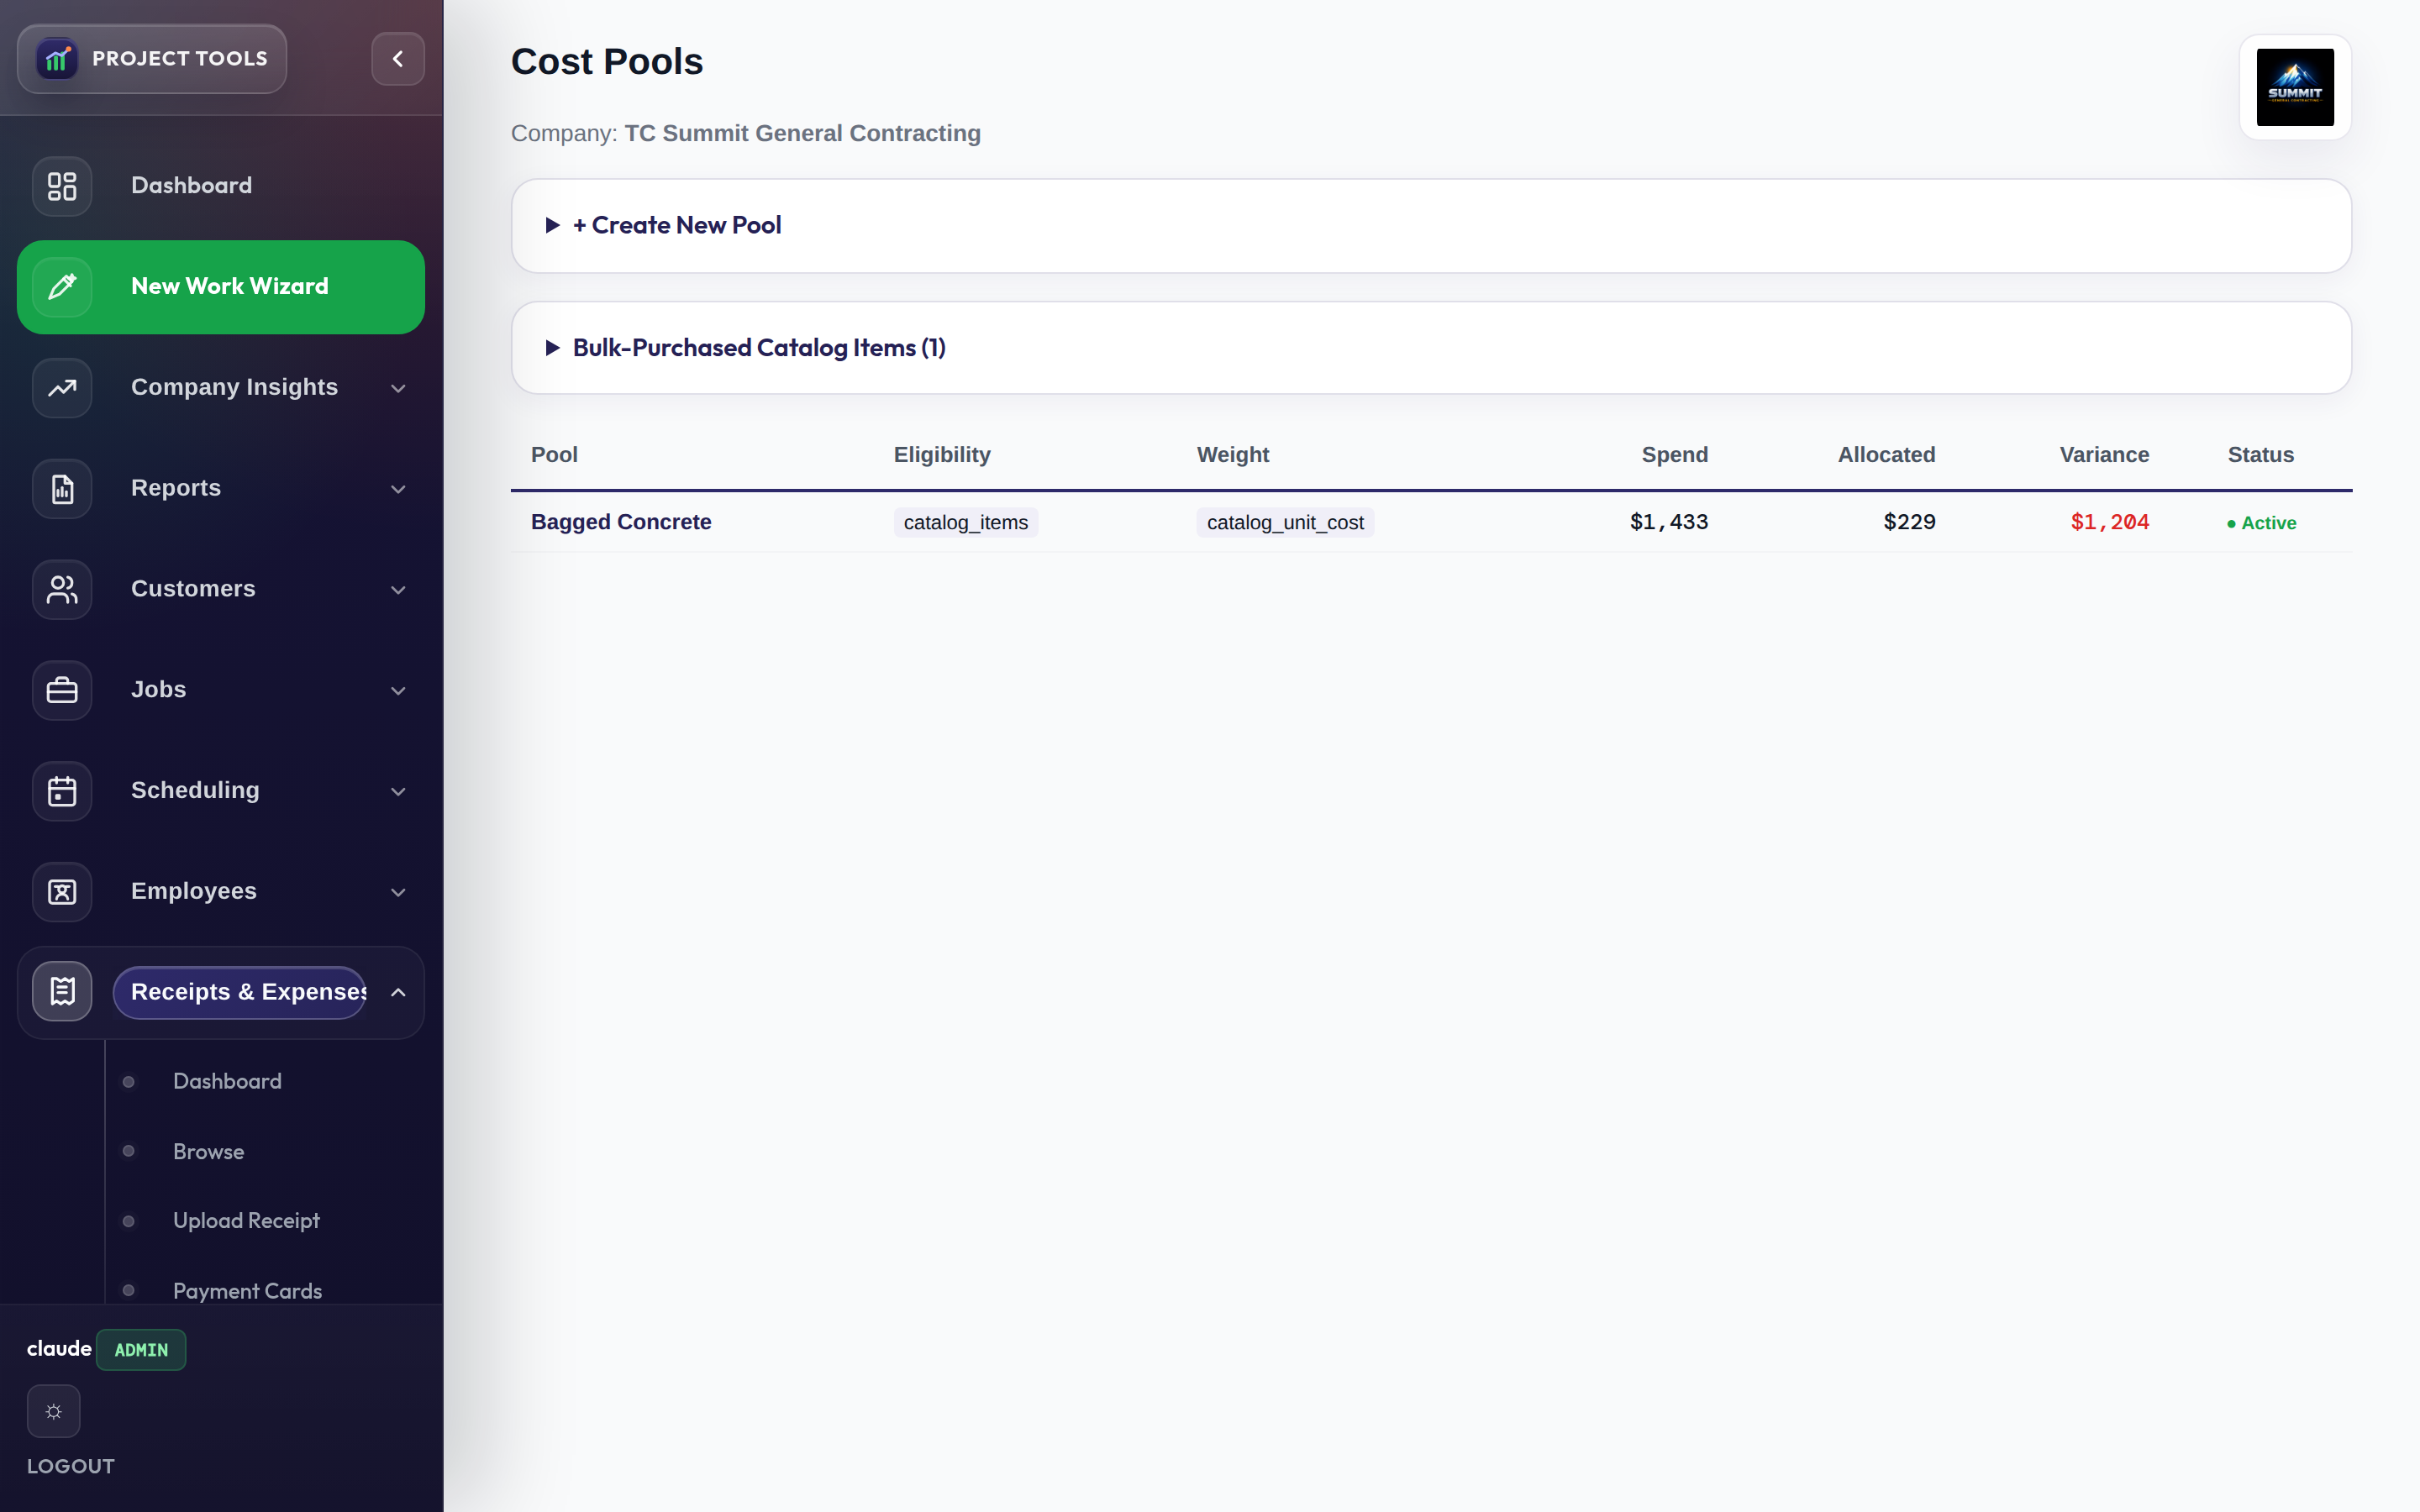Image resolution: width=2420 pixels, height=1512 pixels.
Task: Click the Weight column header
Action: tap(1233, 455)
